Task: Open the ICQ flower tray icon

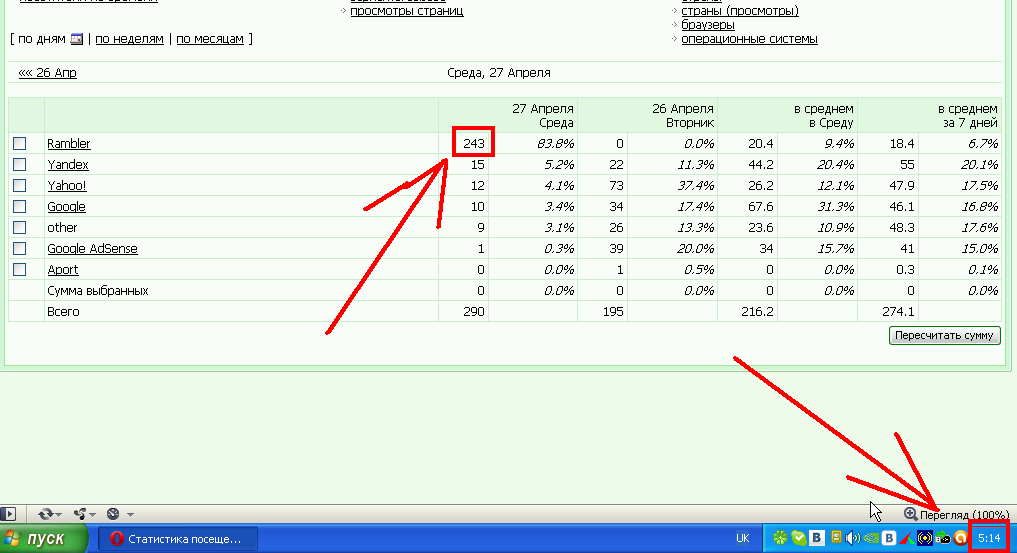Action: [x=780, y=538]
